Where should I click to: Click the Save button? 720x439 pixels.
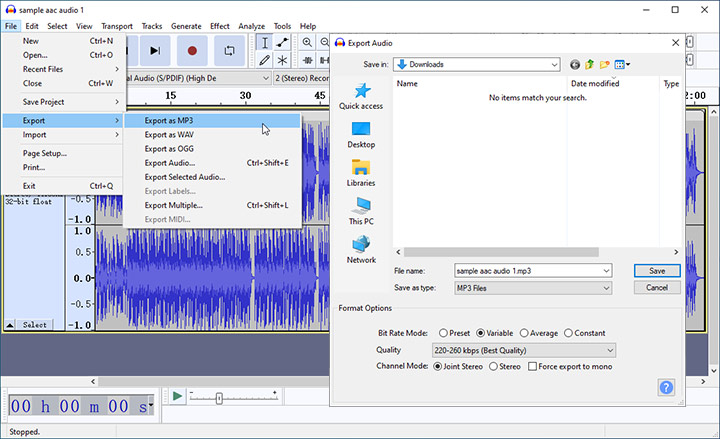(657, 271)
